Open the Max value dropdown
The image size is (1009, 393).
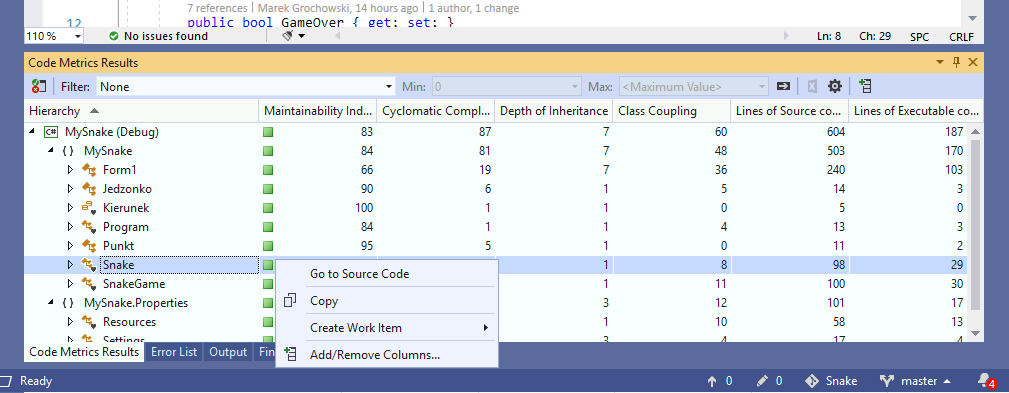click(762, 87)
